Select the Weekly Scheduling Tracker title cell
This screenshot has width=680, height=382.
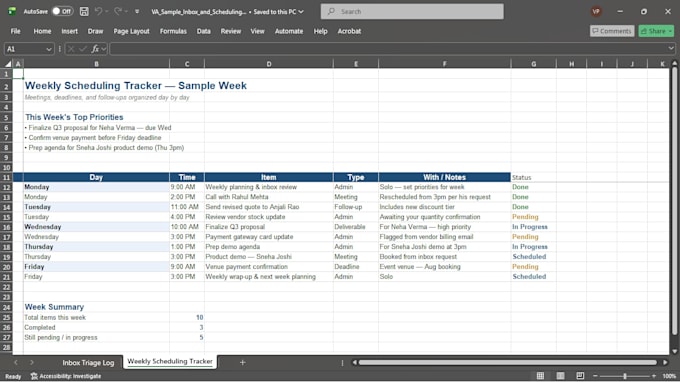(x=136, y=85)
